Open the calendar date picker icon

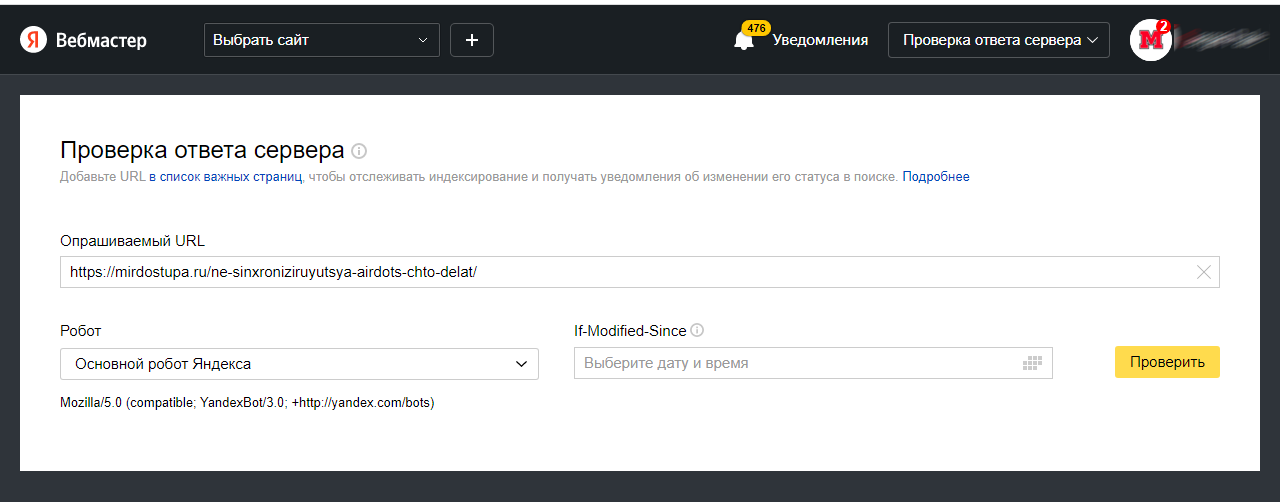[x=1032, y=363]
